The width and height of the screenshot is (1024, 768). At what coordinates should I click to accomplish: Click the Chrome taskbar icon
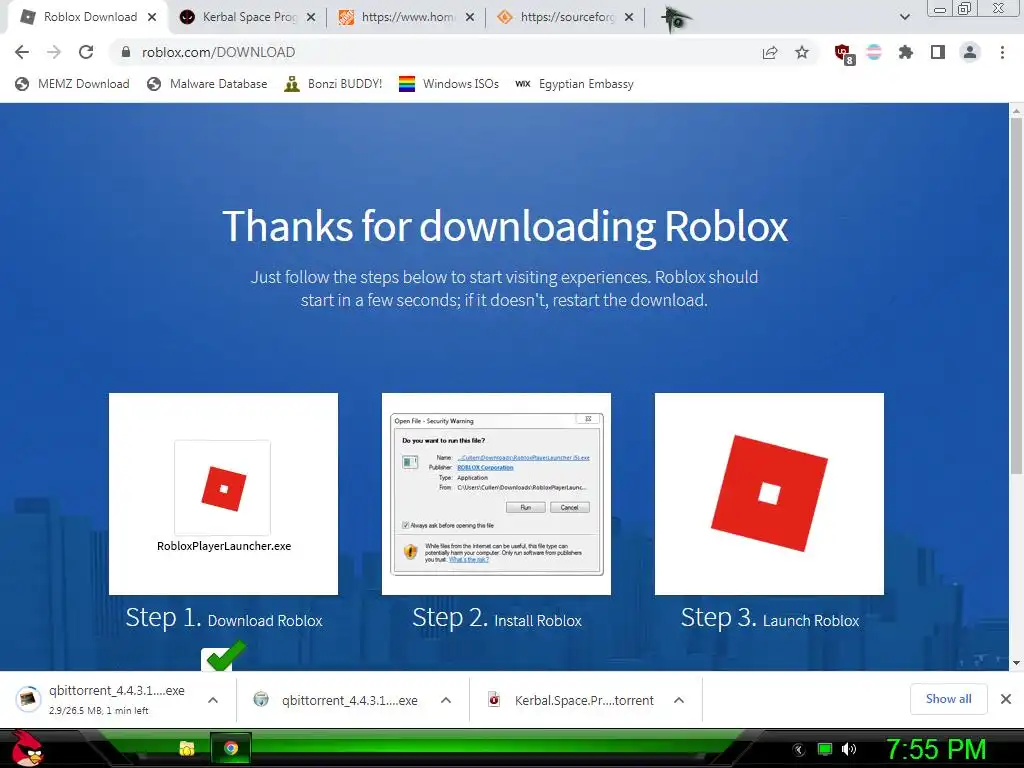click(231, 748)
